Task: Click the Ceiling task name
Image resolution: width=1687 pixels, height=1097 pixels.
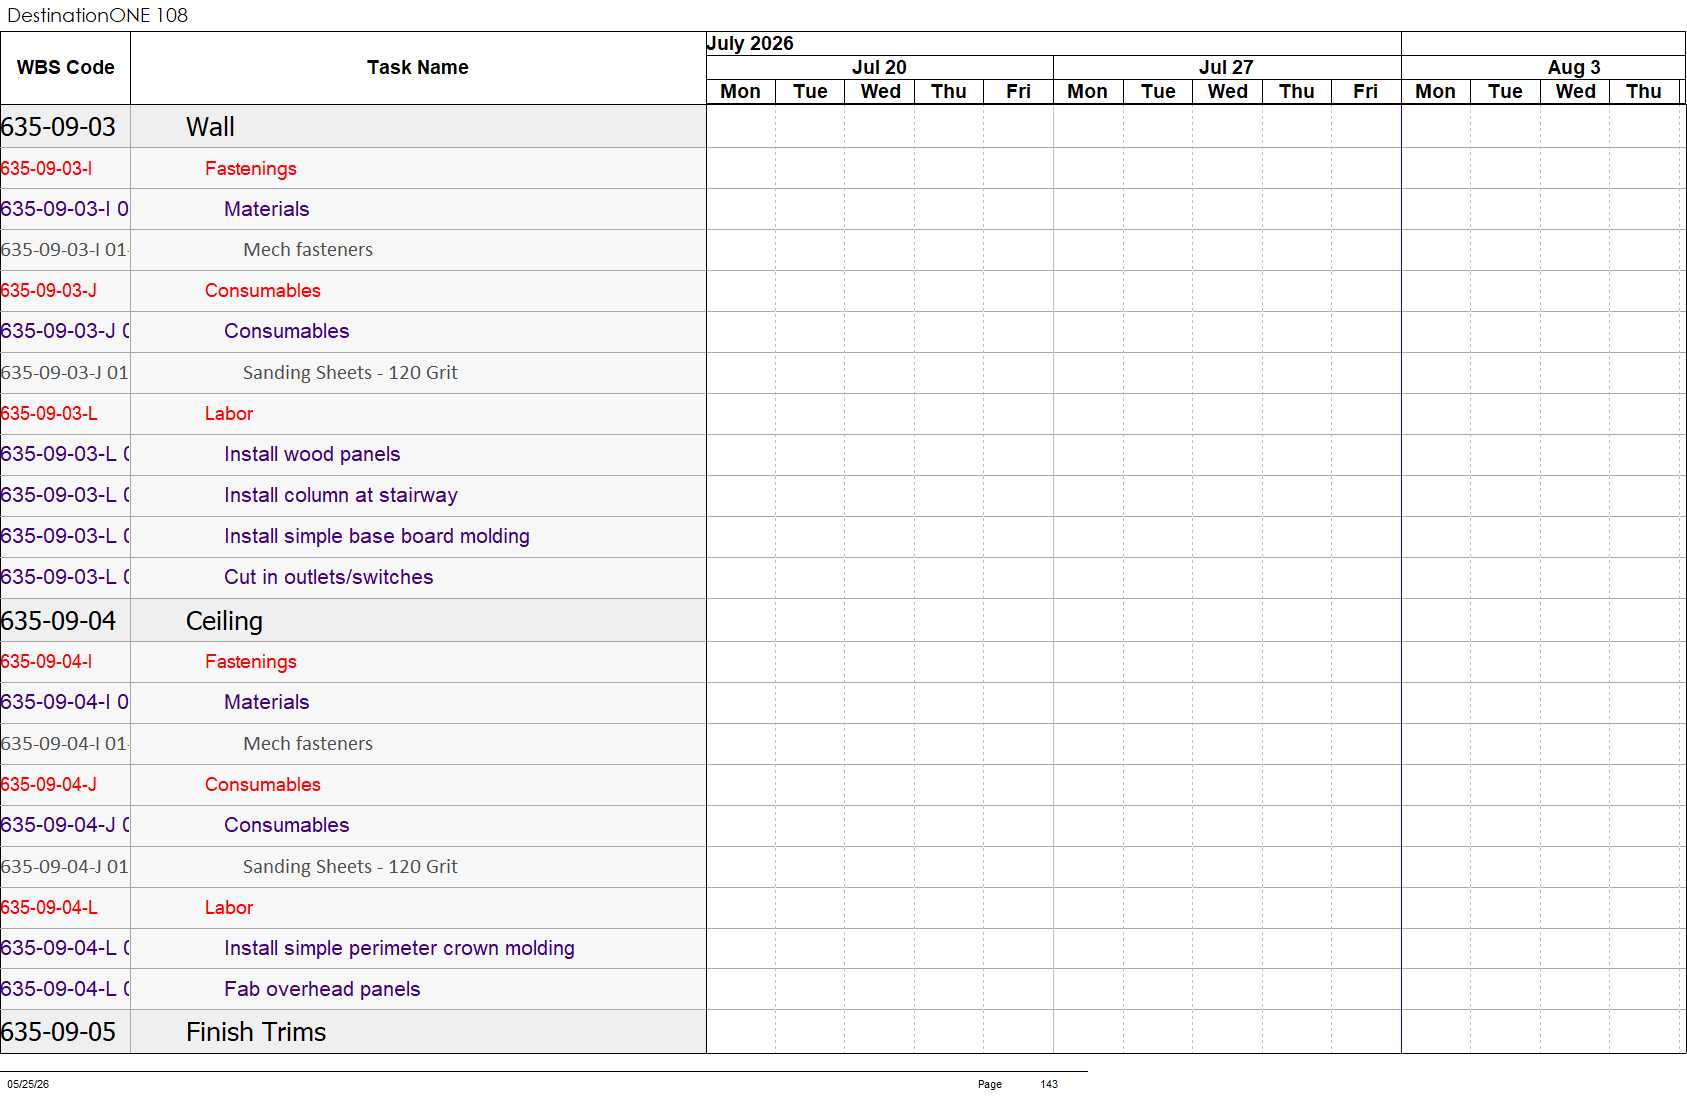Action: click(224, 621)
